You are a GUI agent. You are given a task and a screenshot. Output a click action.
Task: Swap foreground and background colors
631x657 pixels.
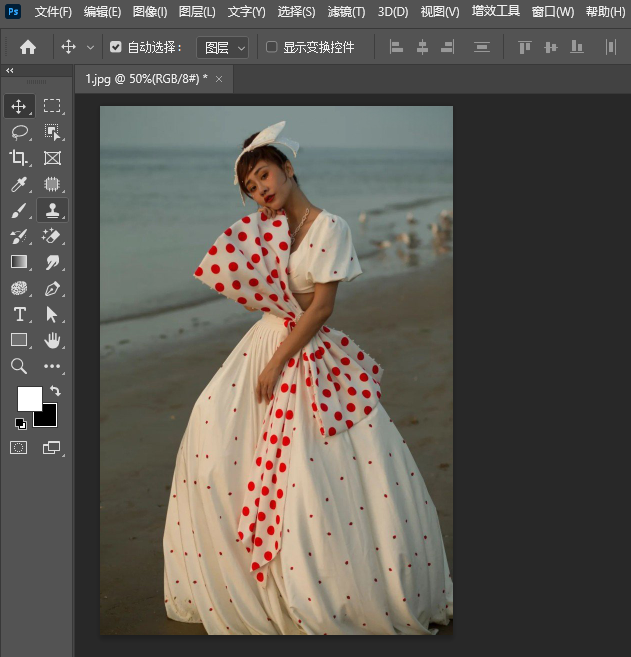[x=55, y=391]
